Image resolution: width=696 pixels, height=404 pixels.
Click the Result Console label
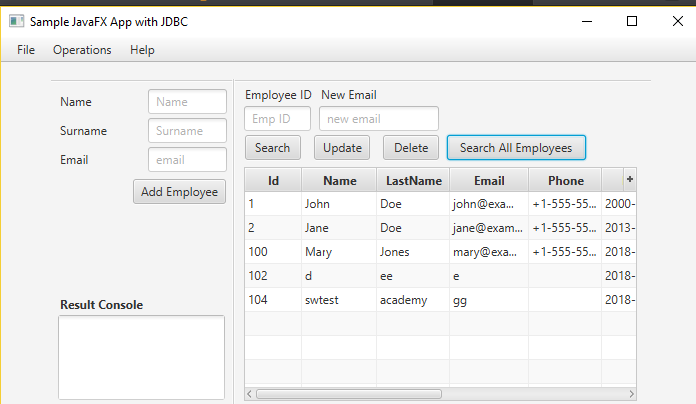[101, 305]
